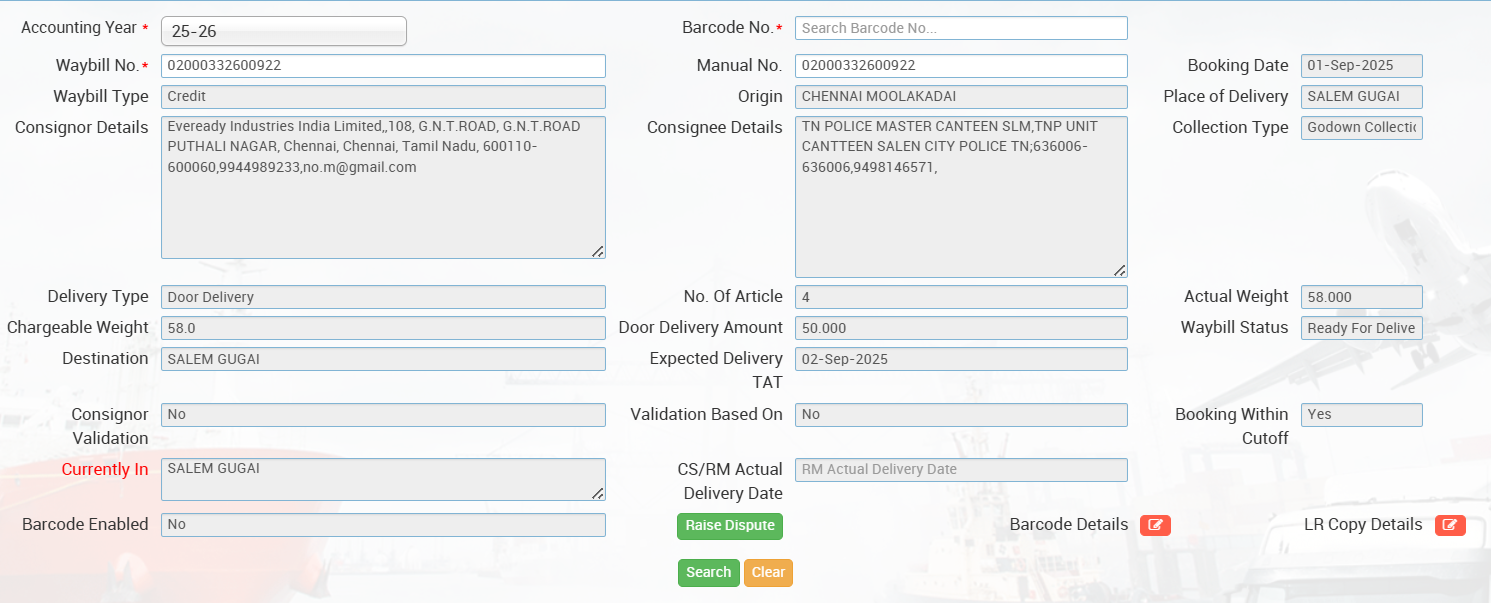Viewport: 1491px width, 603px height.
Task: Click the Door Delivery Amount field
Action: (961, 328)
